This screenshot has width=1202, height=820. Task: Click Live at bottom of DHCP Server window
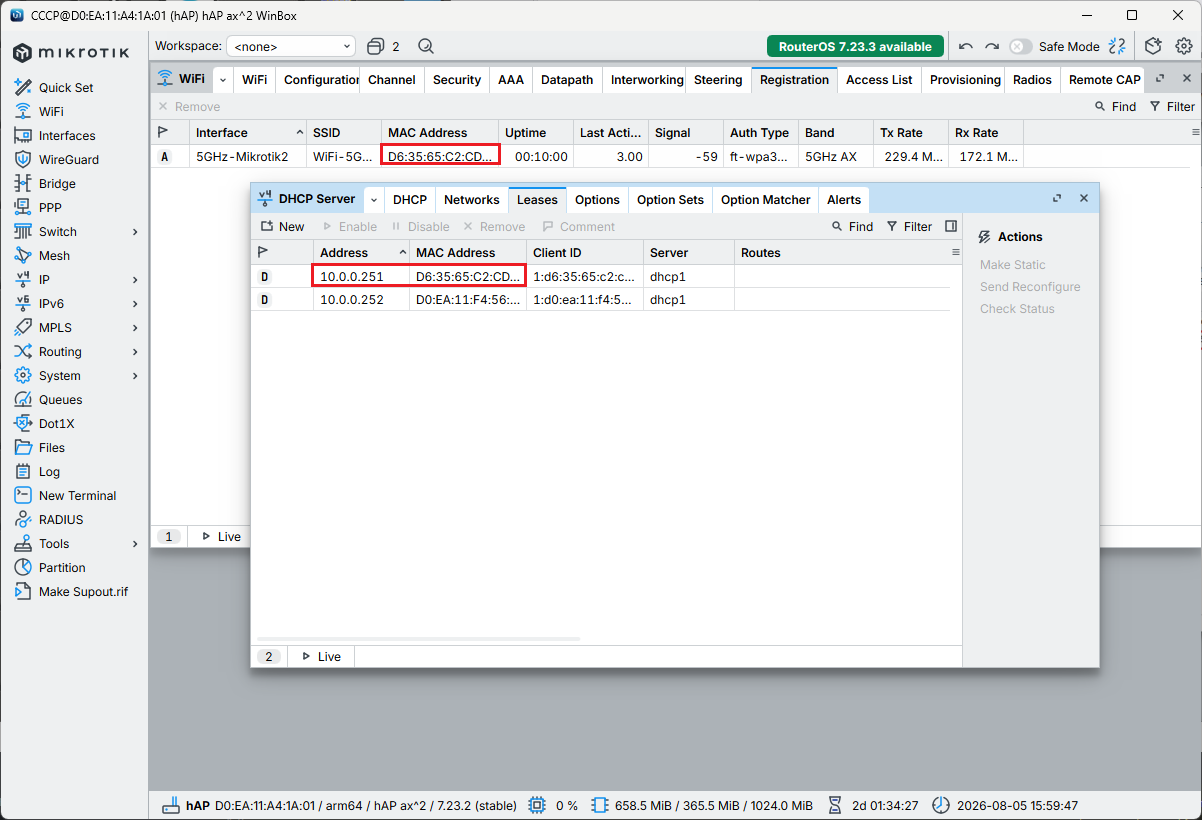321,657
